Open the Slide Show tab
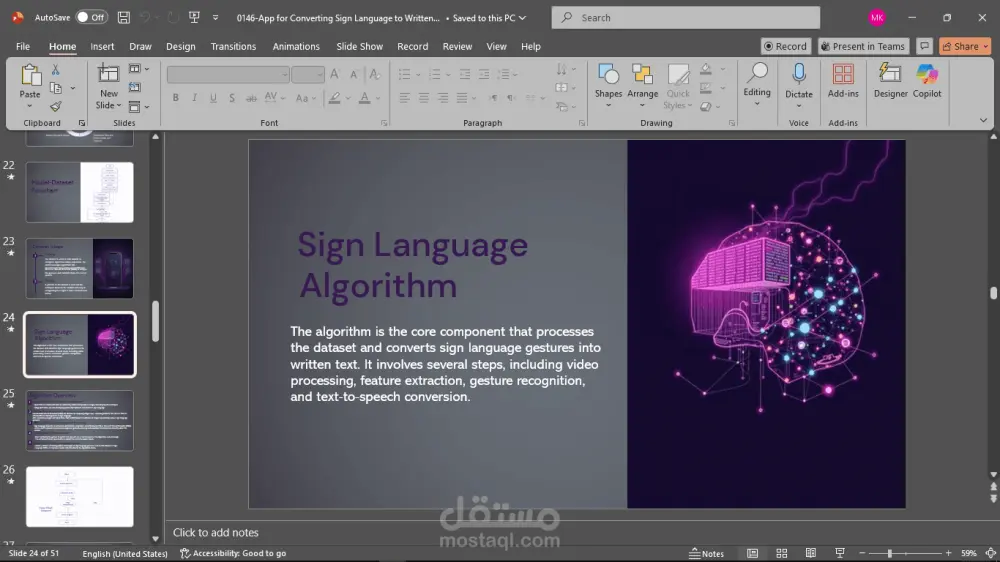This screenshot has height=562, width=1000. point(359,46)
